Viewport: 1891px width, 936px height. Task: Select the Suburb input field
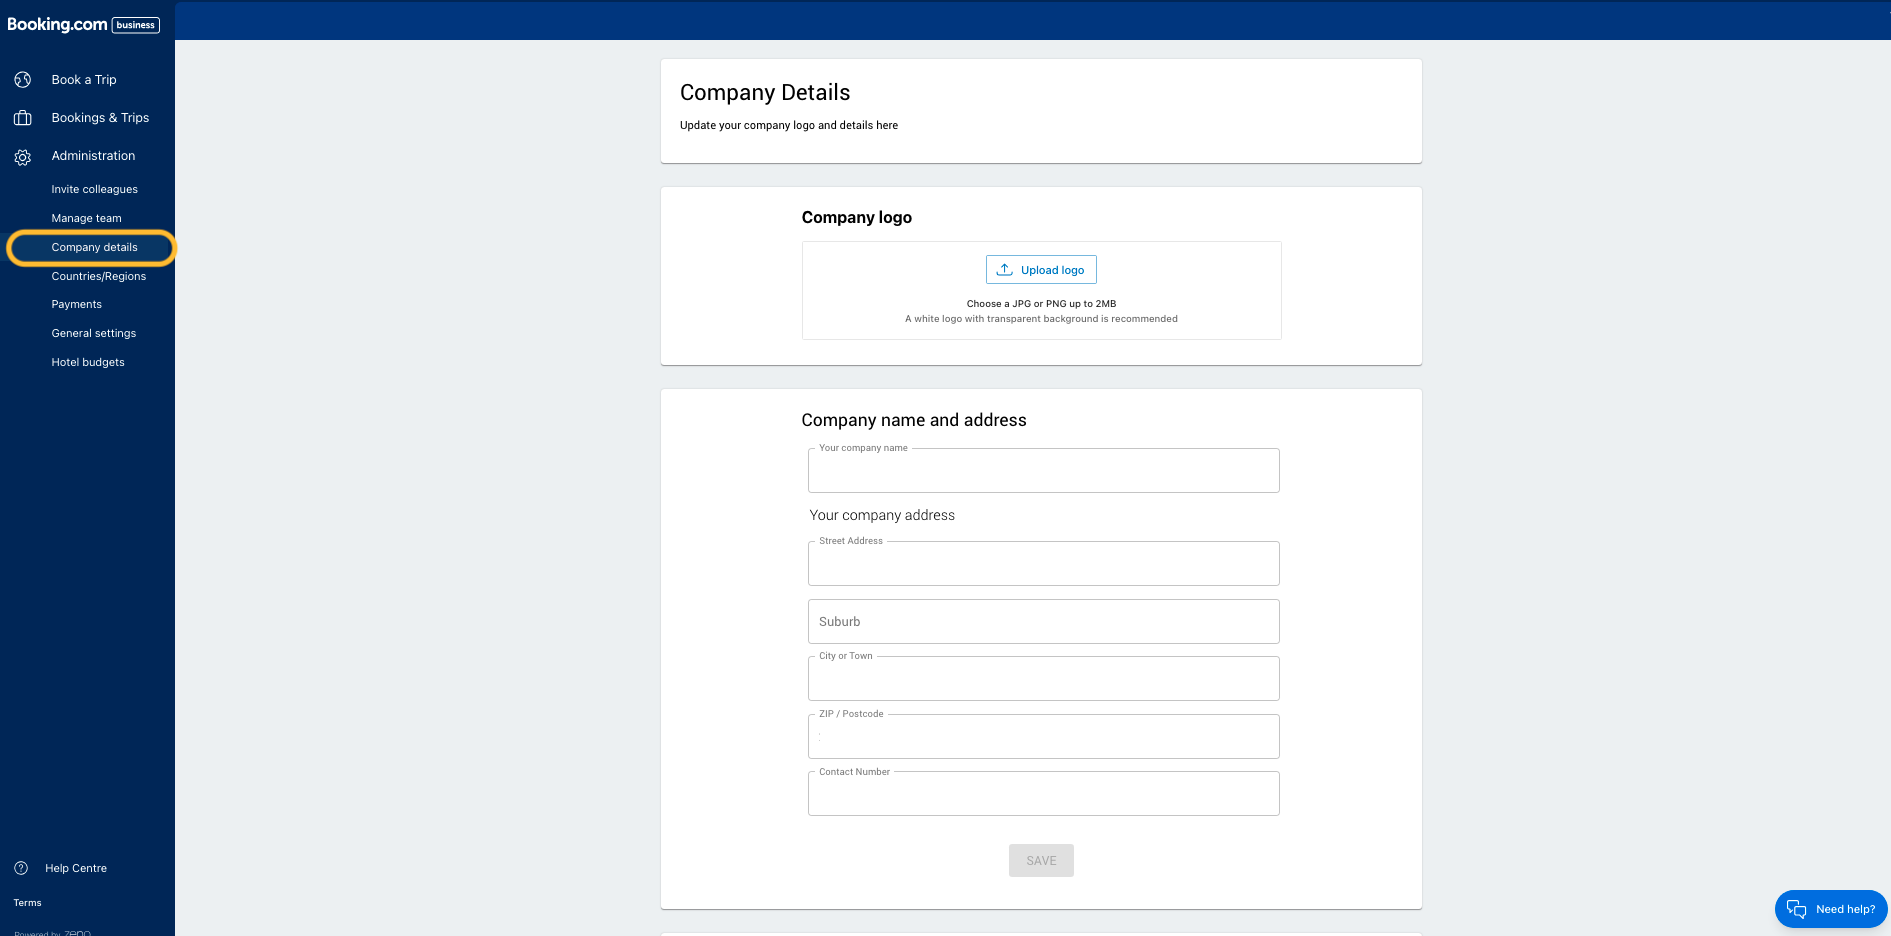[1043, 622]
